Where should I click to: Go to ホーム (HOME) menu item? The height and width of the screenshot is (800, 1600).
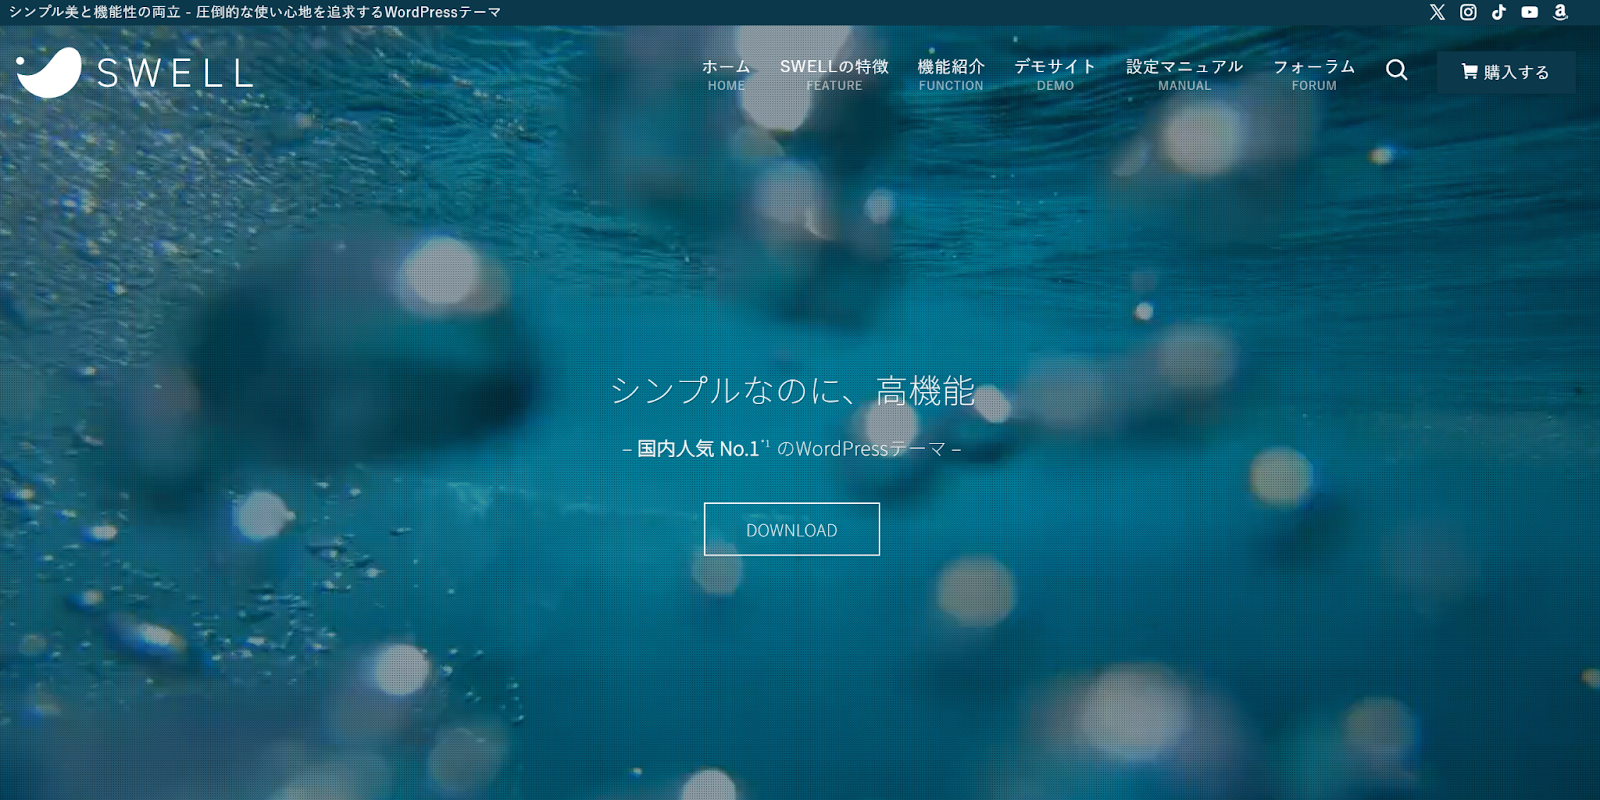click(726, 74)
